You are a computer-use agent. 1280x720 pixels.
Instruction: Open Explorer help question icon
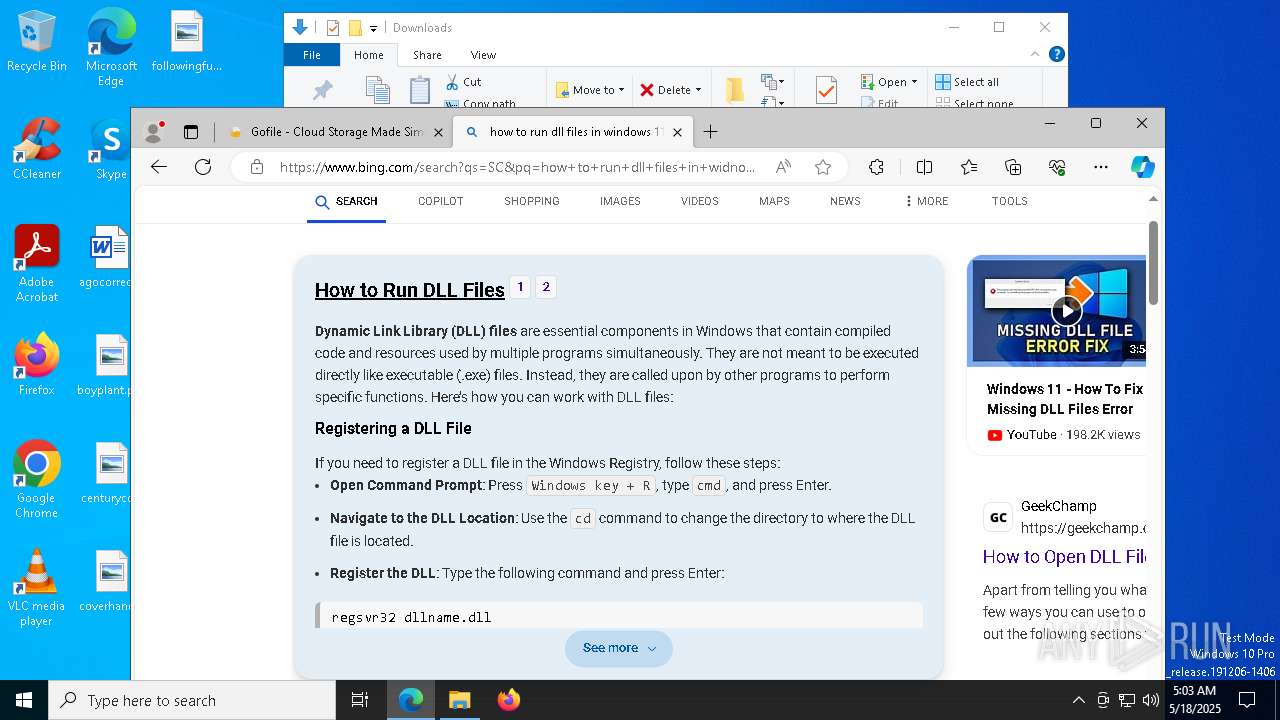pyautogui.click(x=1056, y=54)
